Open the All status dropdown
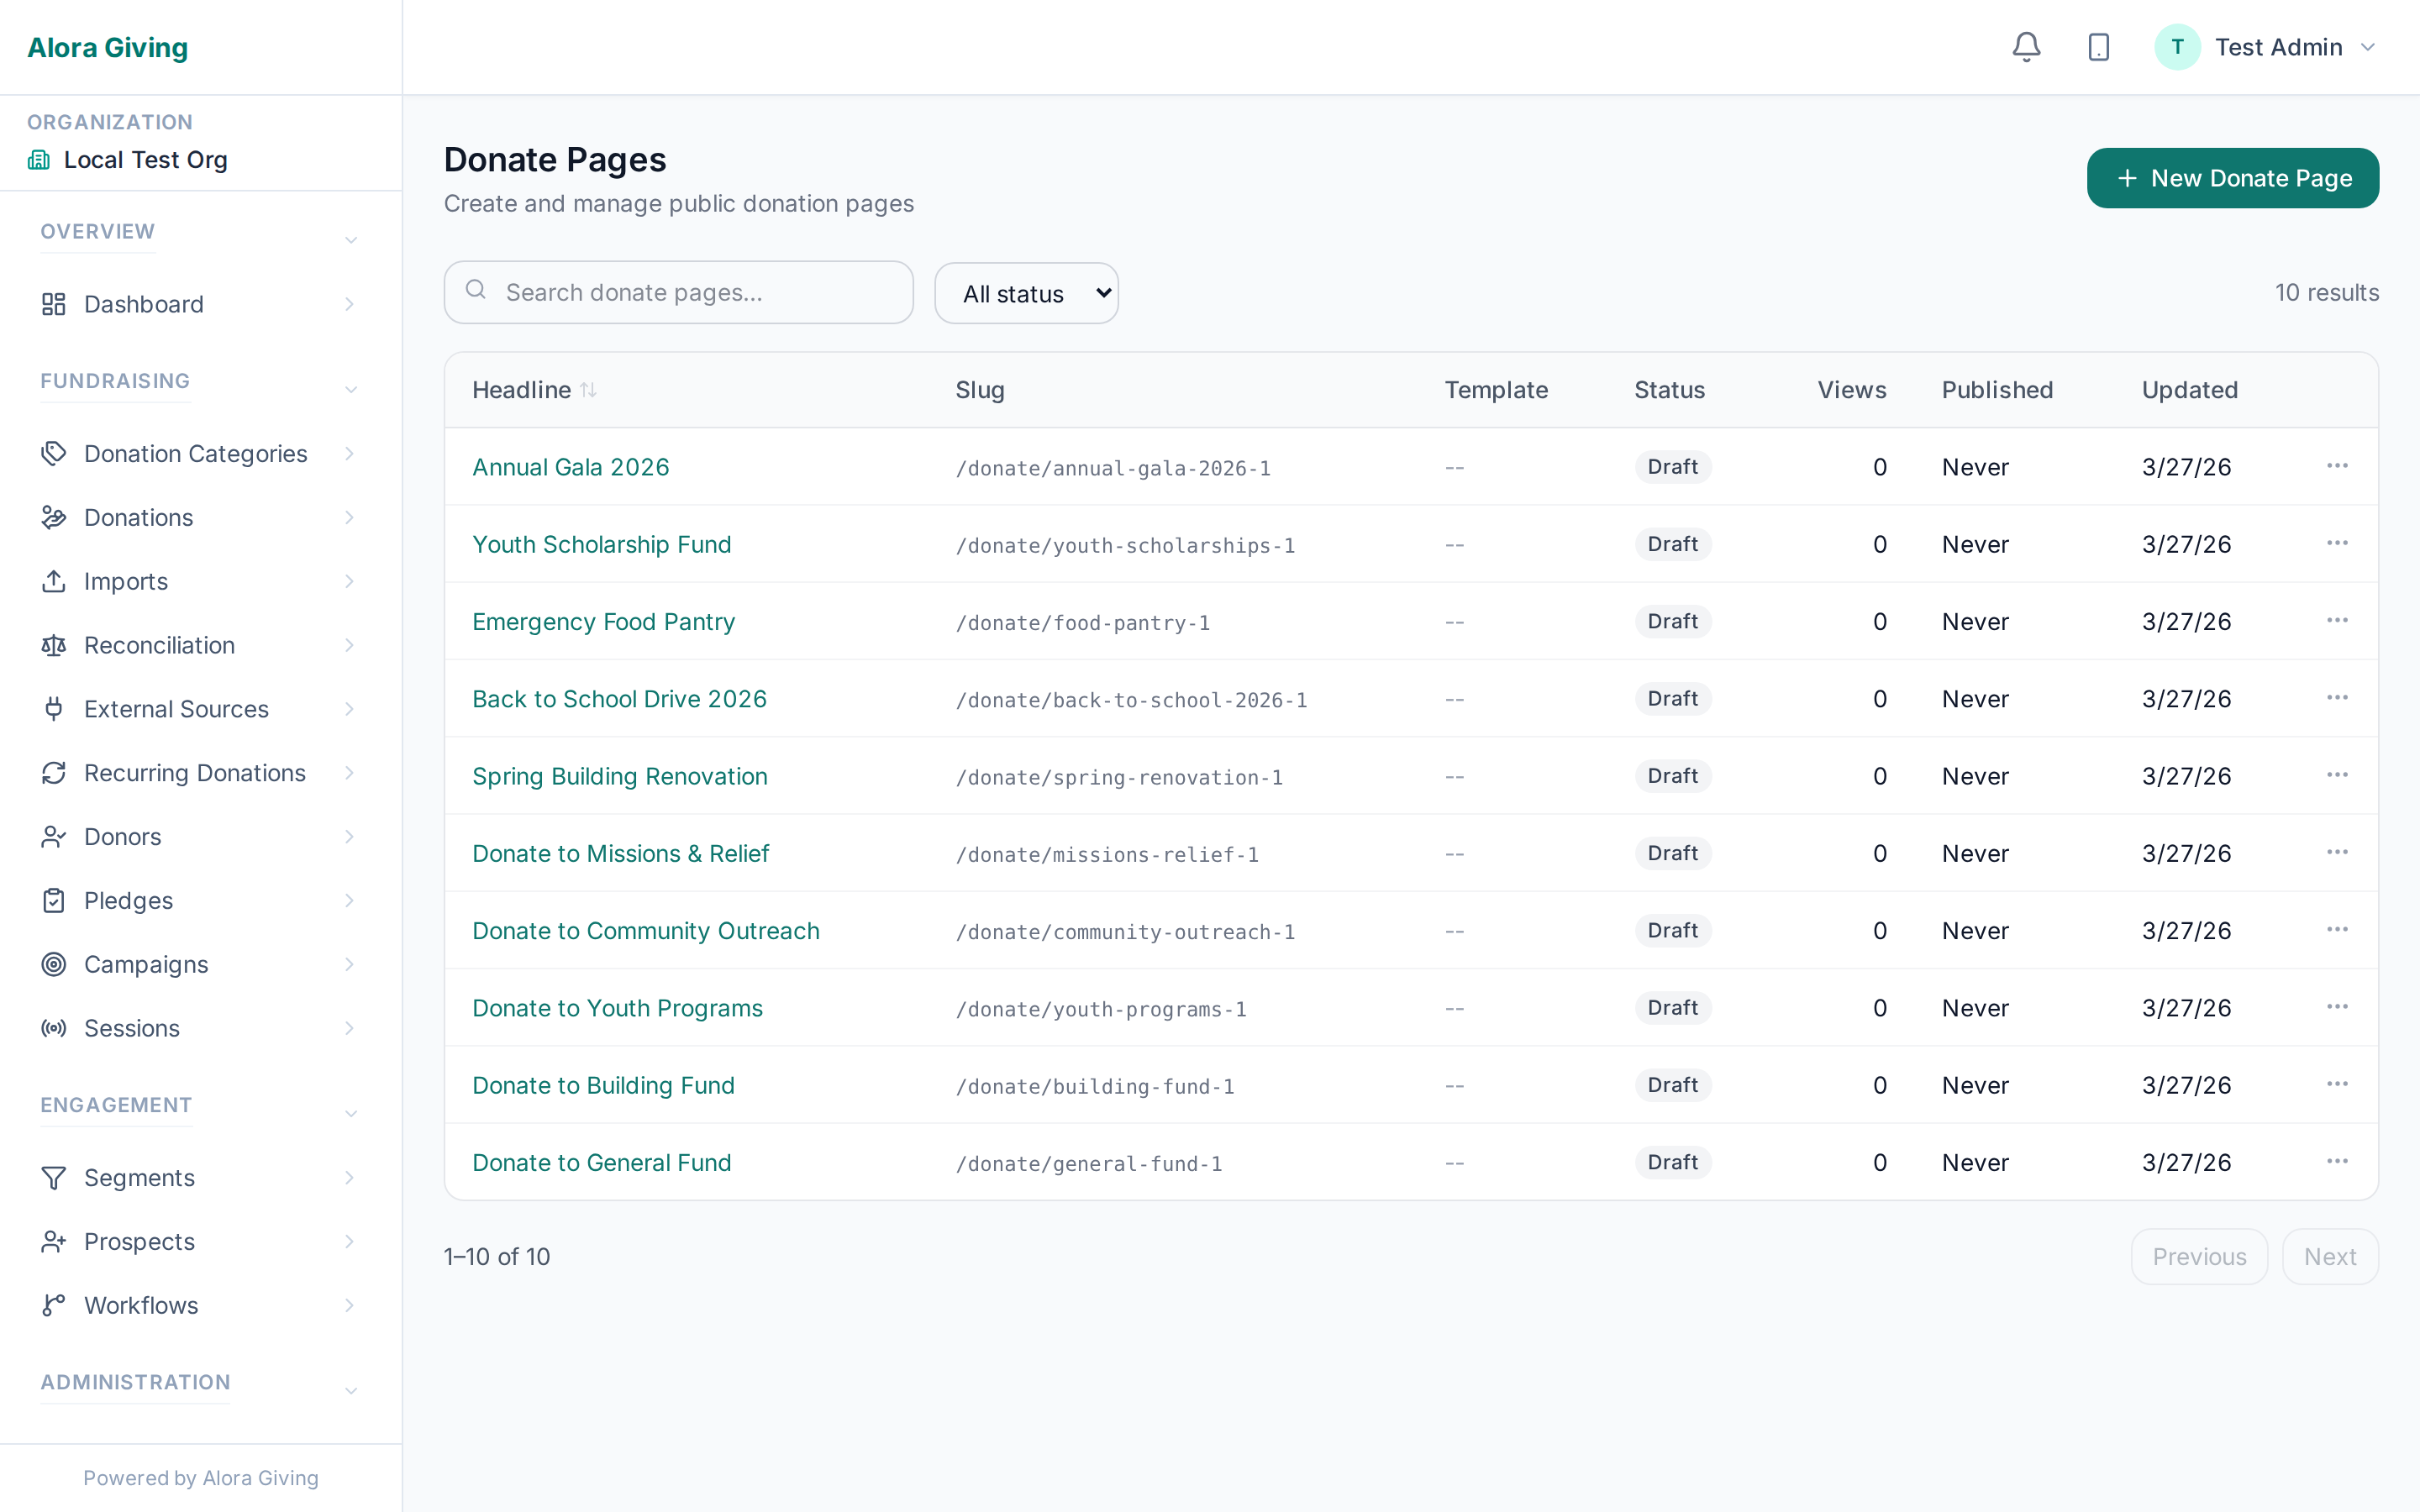 tap(1026, 292)
